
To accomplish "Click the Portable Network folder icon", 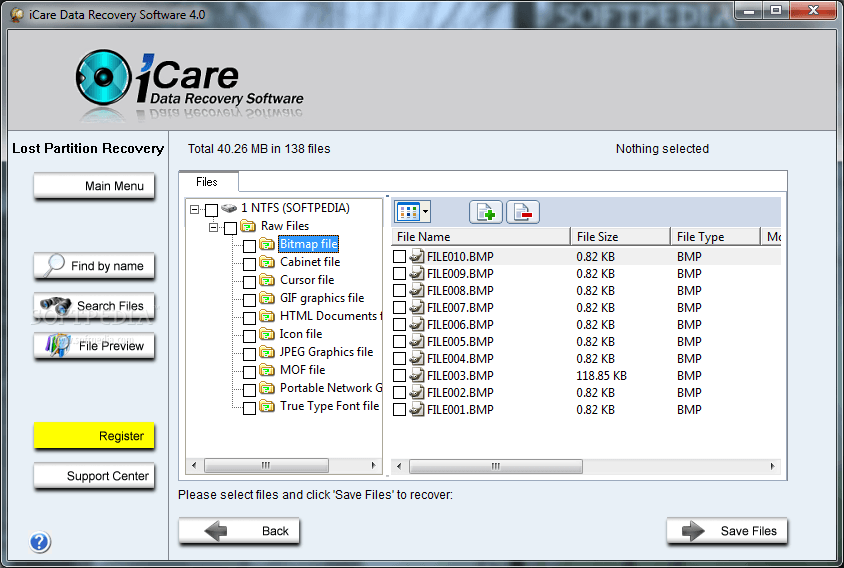I will (x=267, y=388).
